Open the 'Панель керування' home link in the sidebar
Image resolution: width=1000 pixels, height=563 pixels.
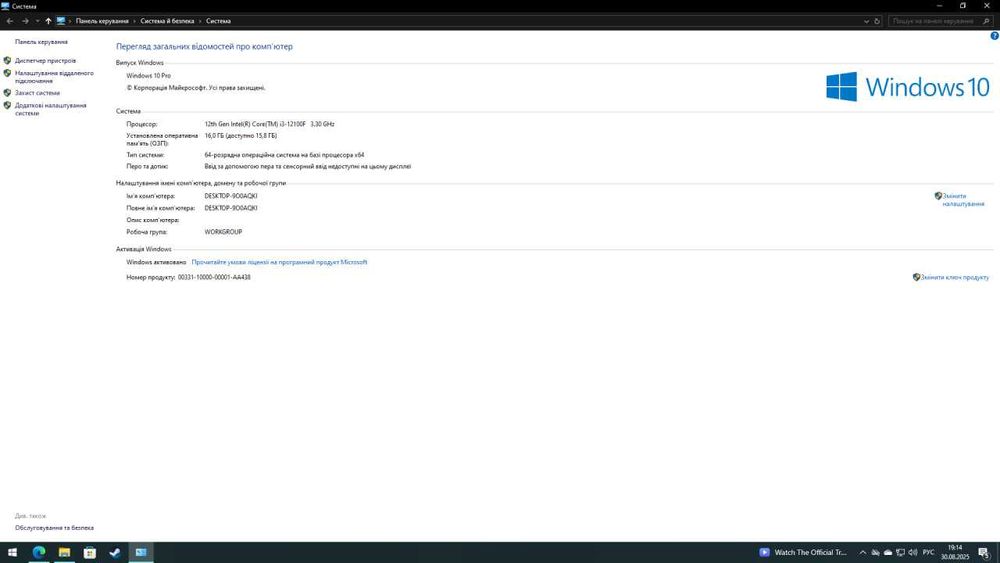(41, 42)
